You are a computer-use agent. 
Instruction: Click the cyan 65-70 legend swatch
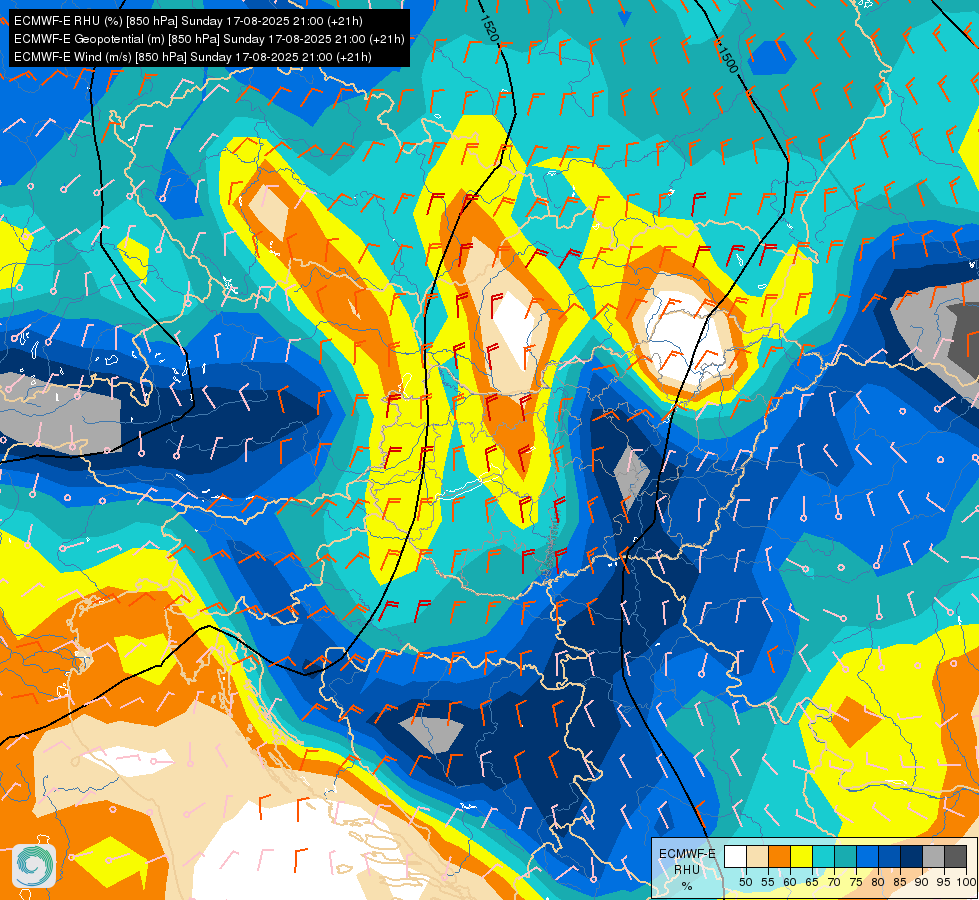[824, 856]
